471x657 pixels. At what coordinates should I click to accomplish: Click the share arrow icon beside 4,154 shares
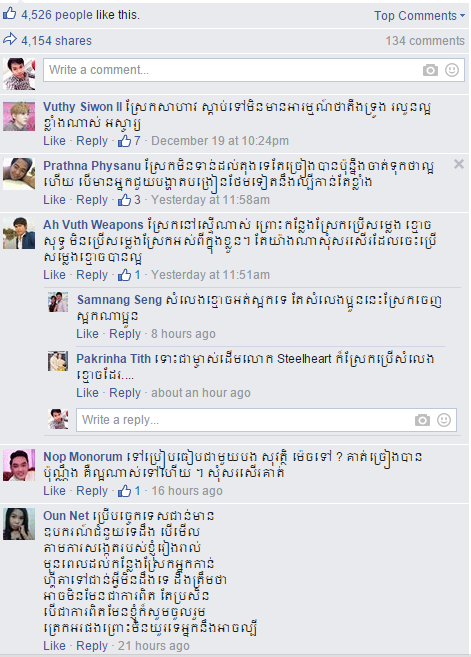click(x=10, y=40)
